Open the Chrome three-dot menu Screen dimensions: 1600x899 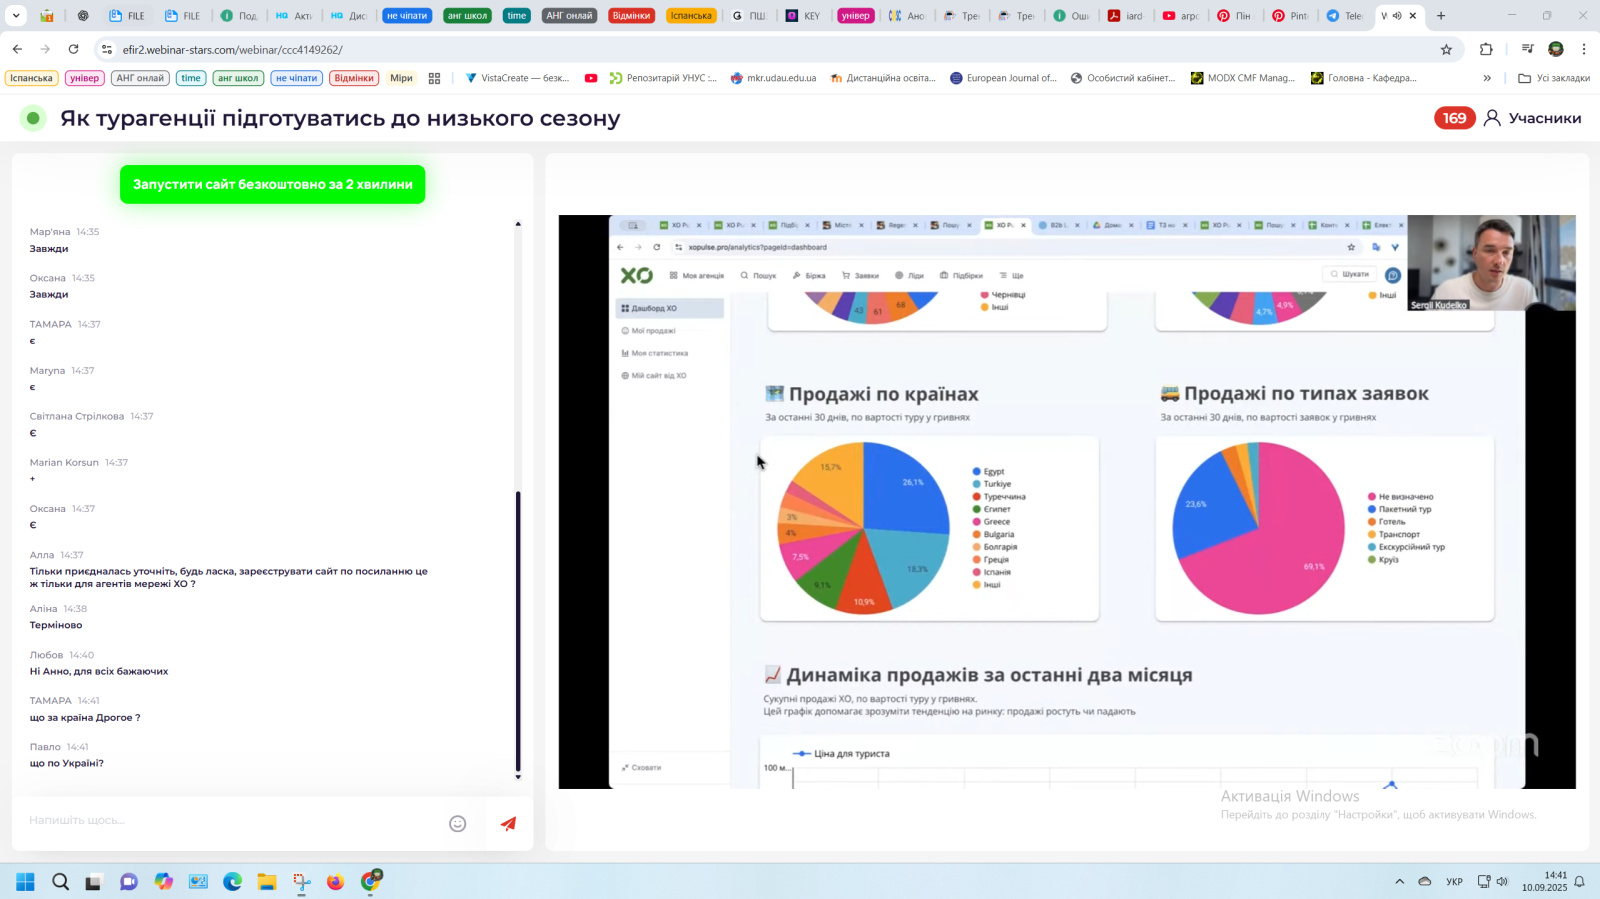pyautogui.click(x=1584, y=49)
